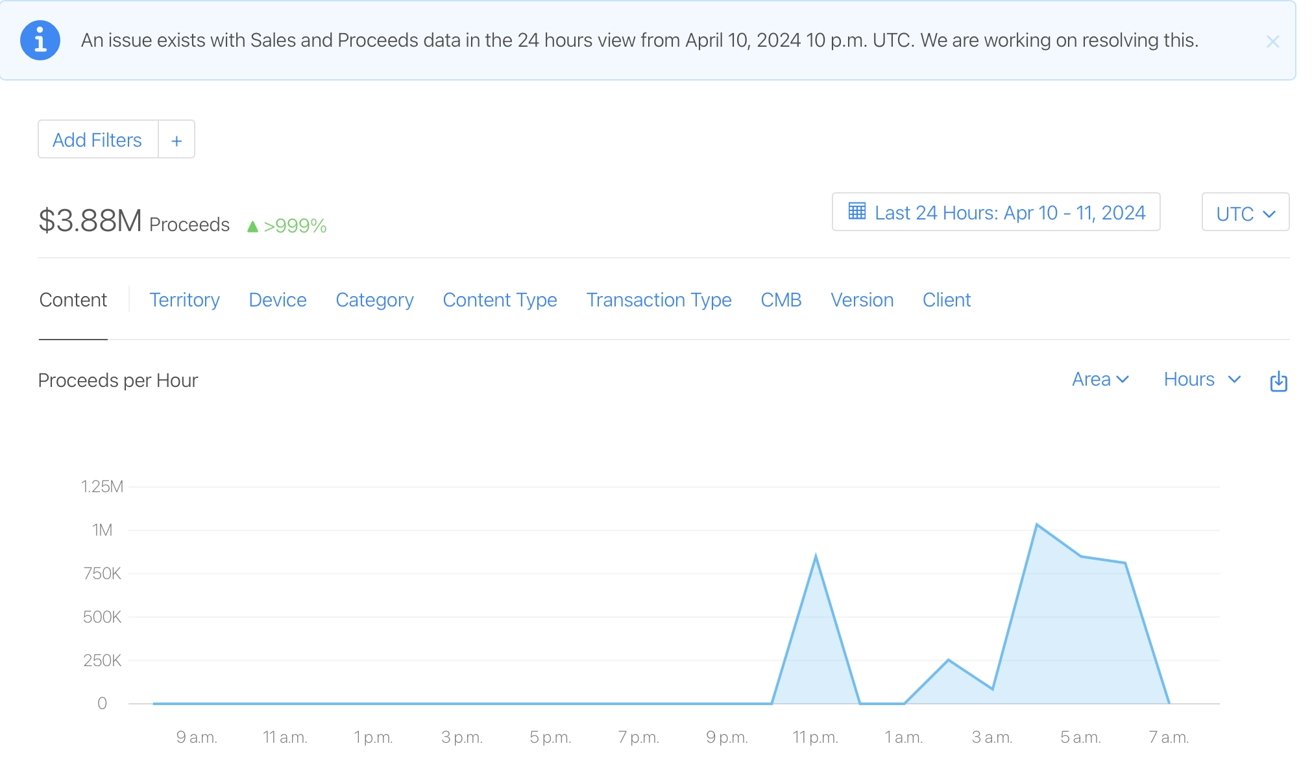Select the Content tab
Image resolution: width=1312 pixels, height=759 pixels.
pyautogui.click(x=73, y=300)
